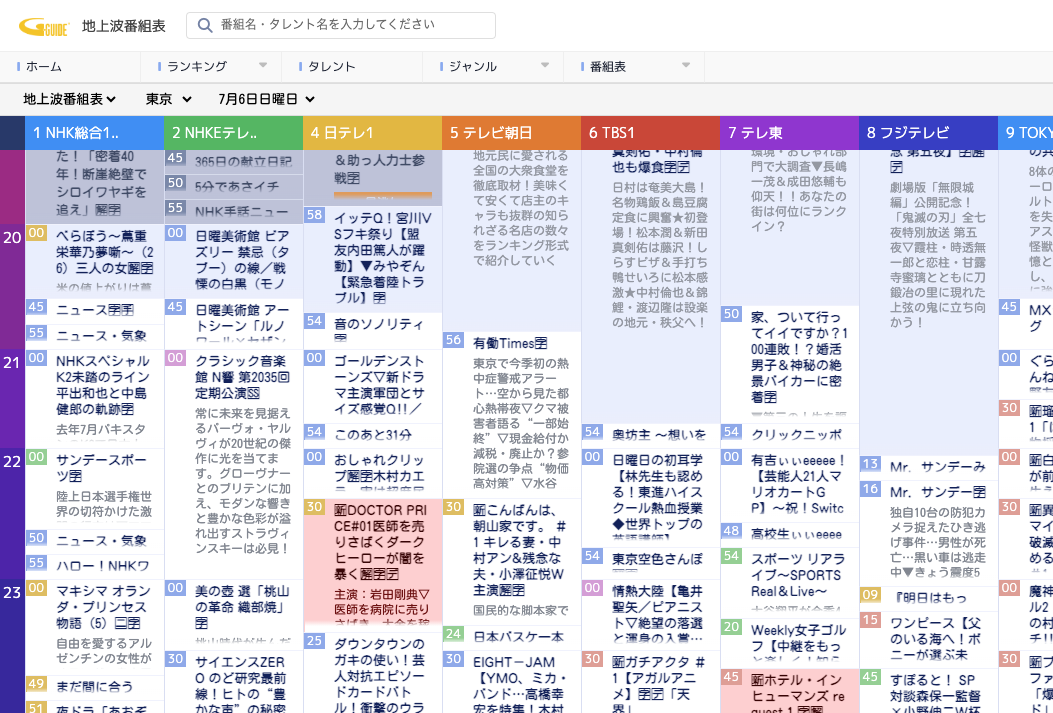The width and height of the screenshot is (1053, 713).
Task: Open こんばんは、朝山家です。 drama listing
Action: pyautogui.click(x=512, y=561)
